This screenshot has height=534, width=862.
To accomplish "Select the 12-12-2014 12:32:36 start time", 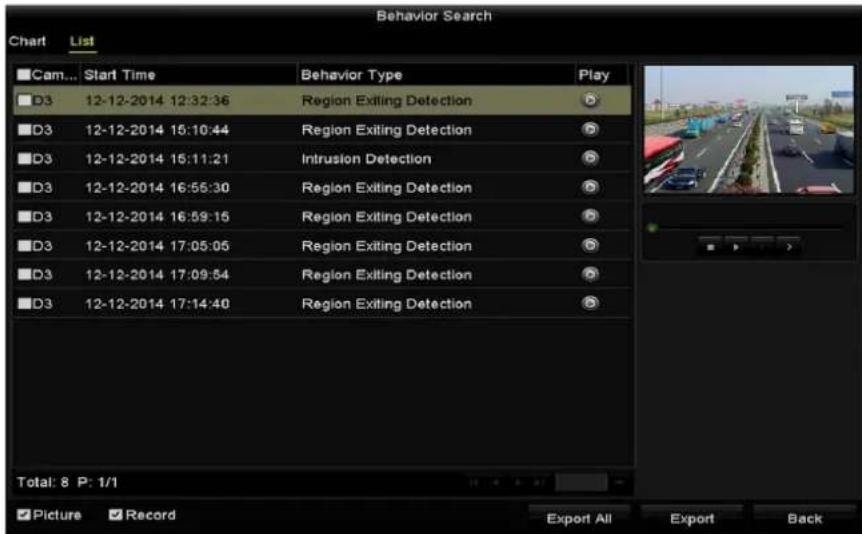I will coord(157,101).
